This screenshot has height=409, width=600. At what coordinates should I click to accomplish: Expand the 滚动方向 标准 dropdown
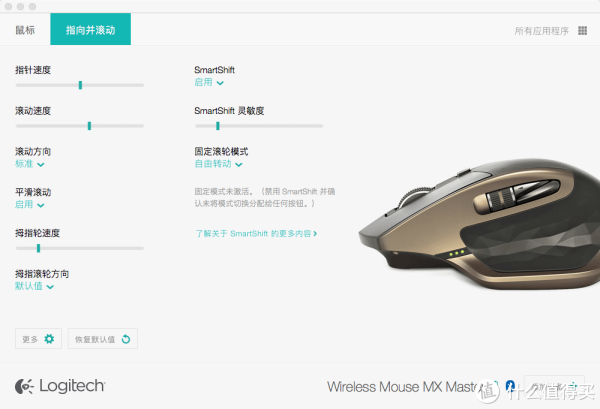(30, 164)
